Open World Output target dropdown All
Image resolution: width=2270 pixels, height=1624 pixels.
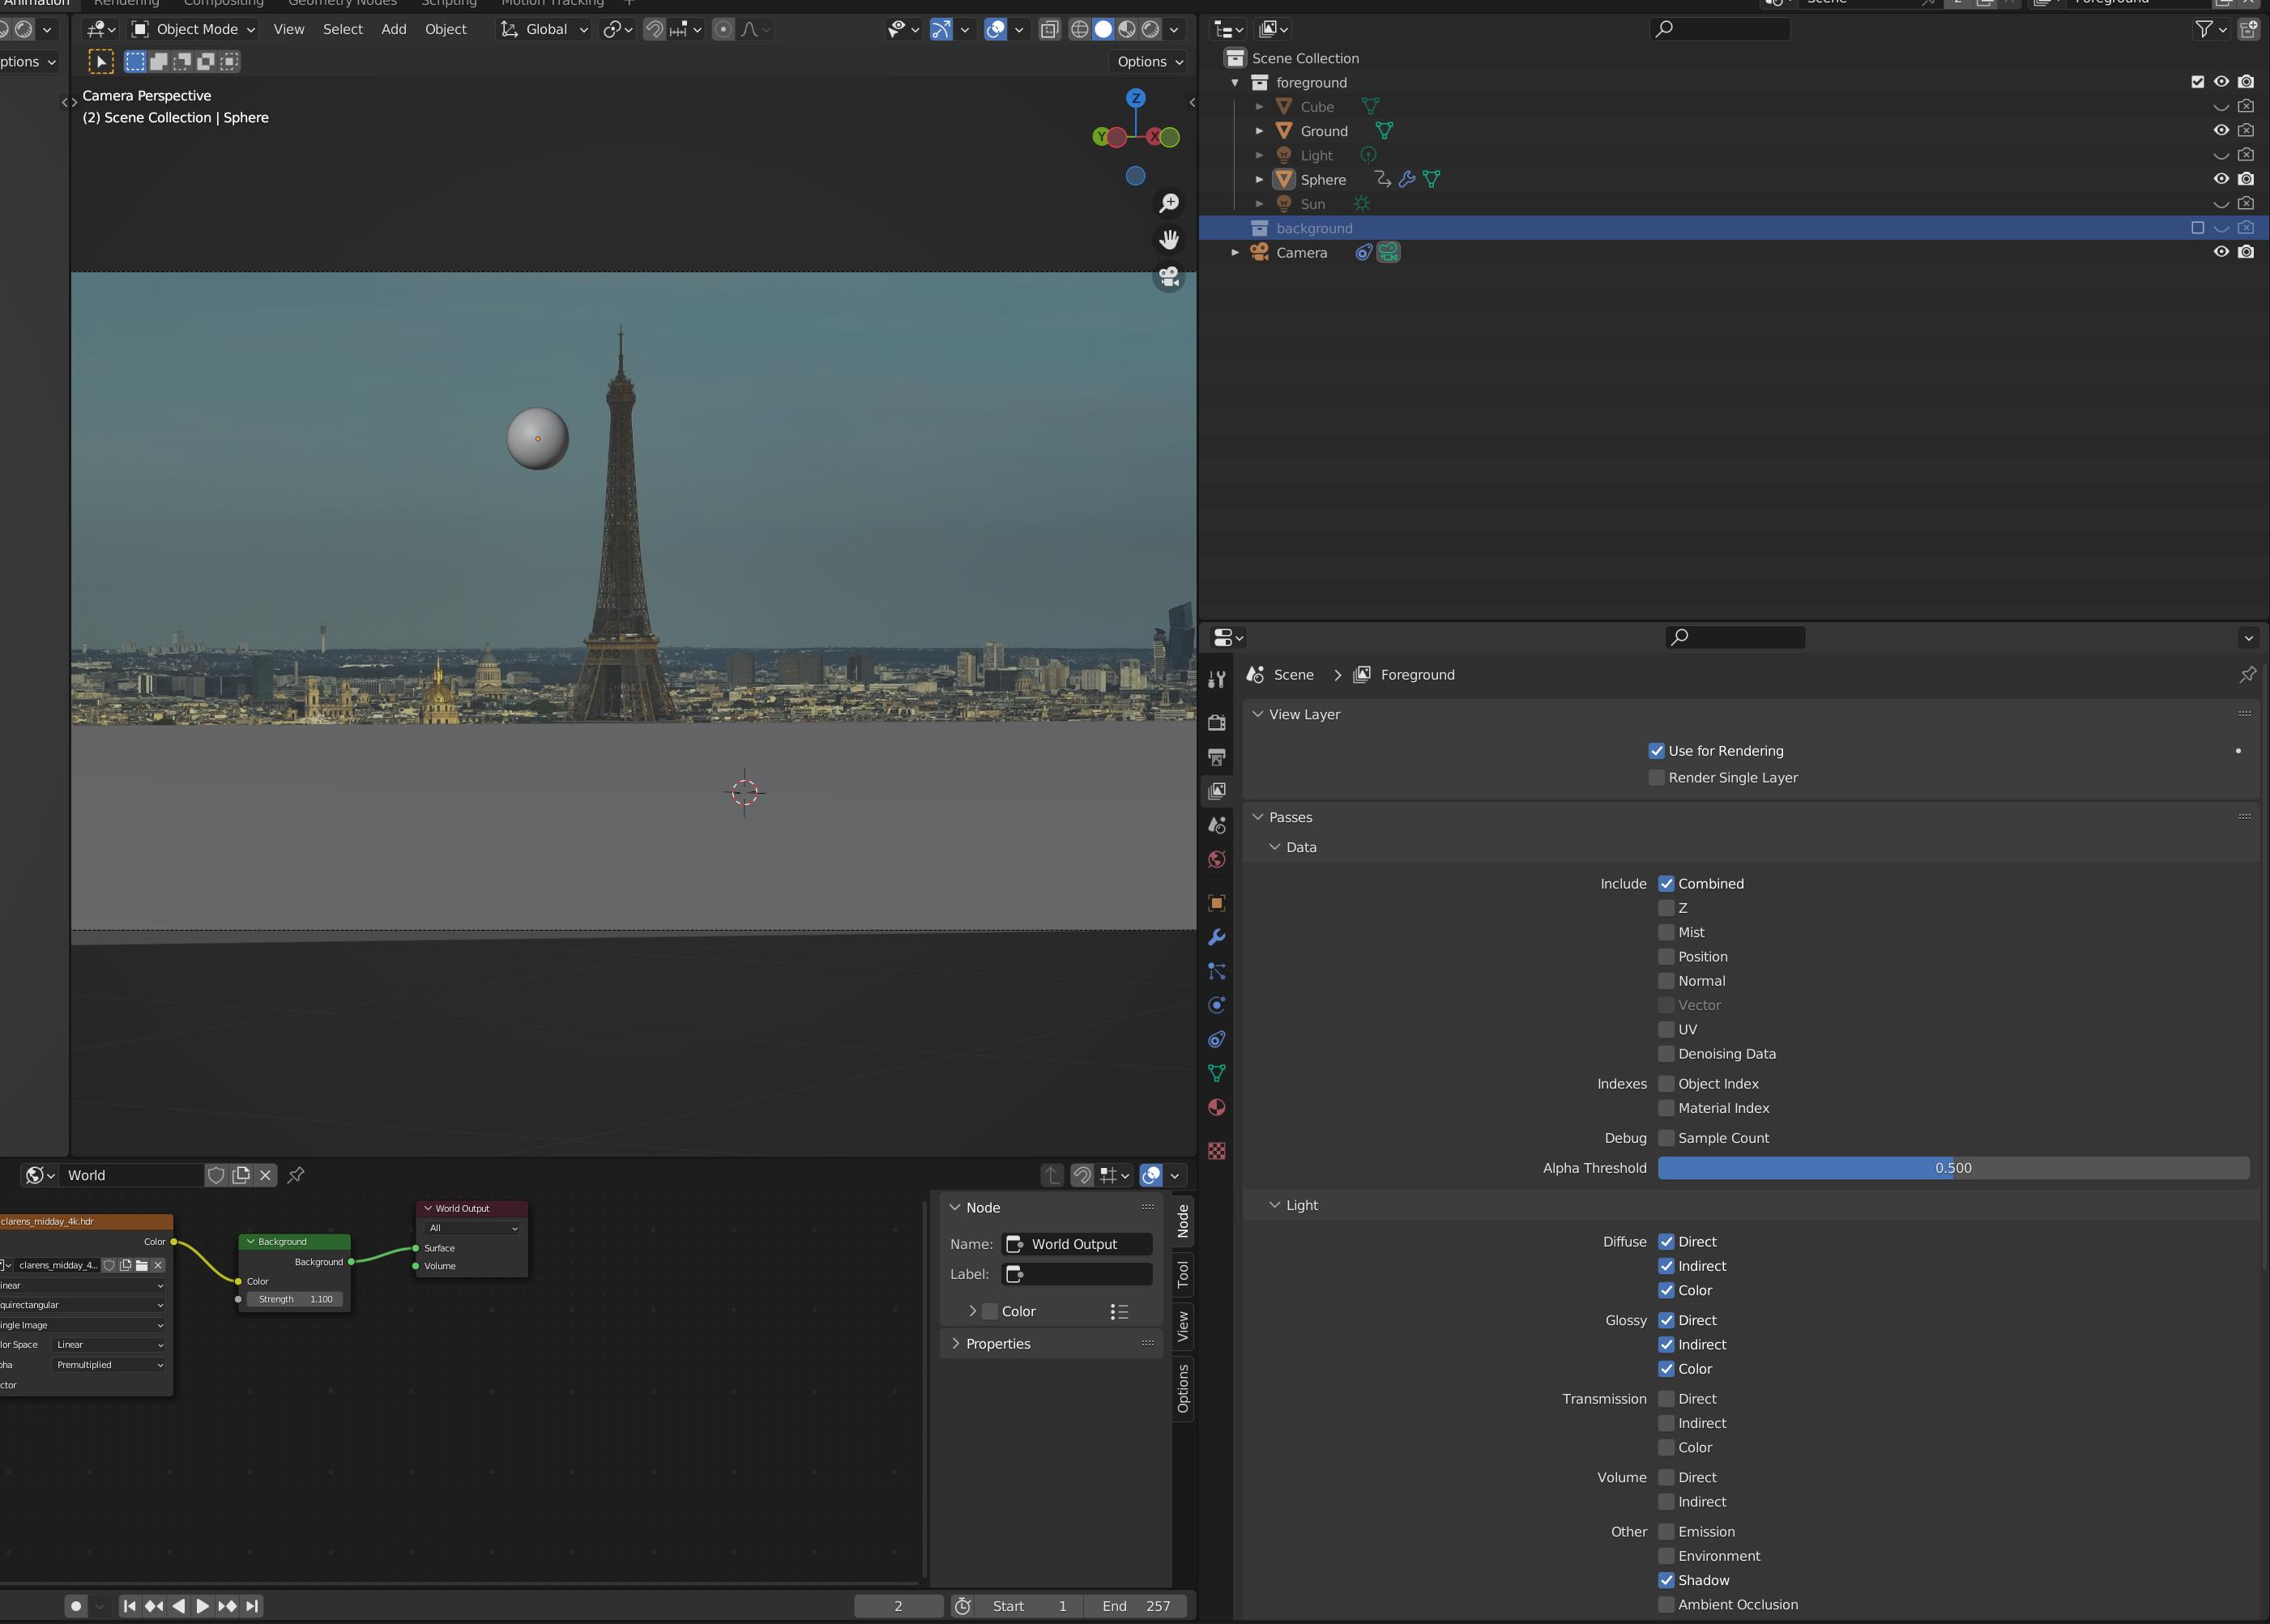[x=473, y=1228]
